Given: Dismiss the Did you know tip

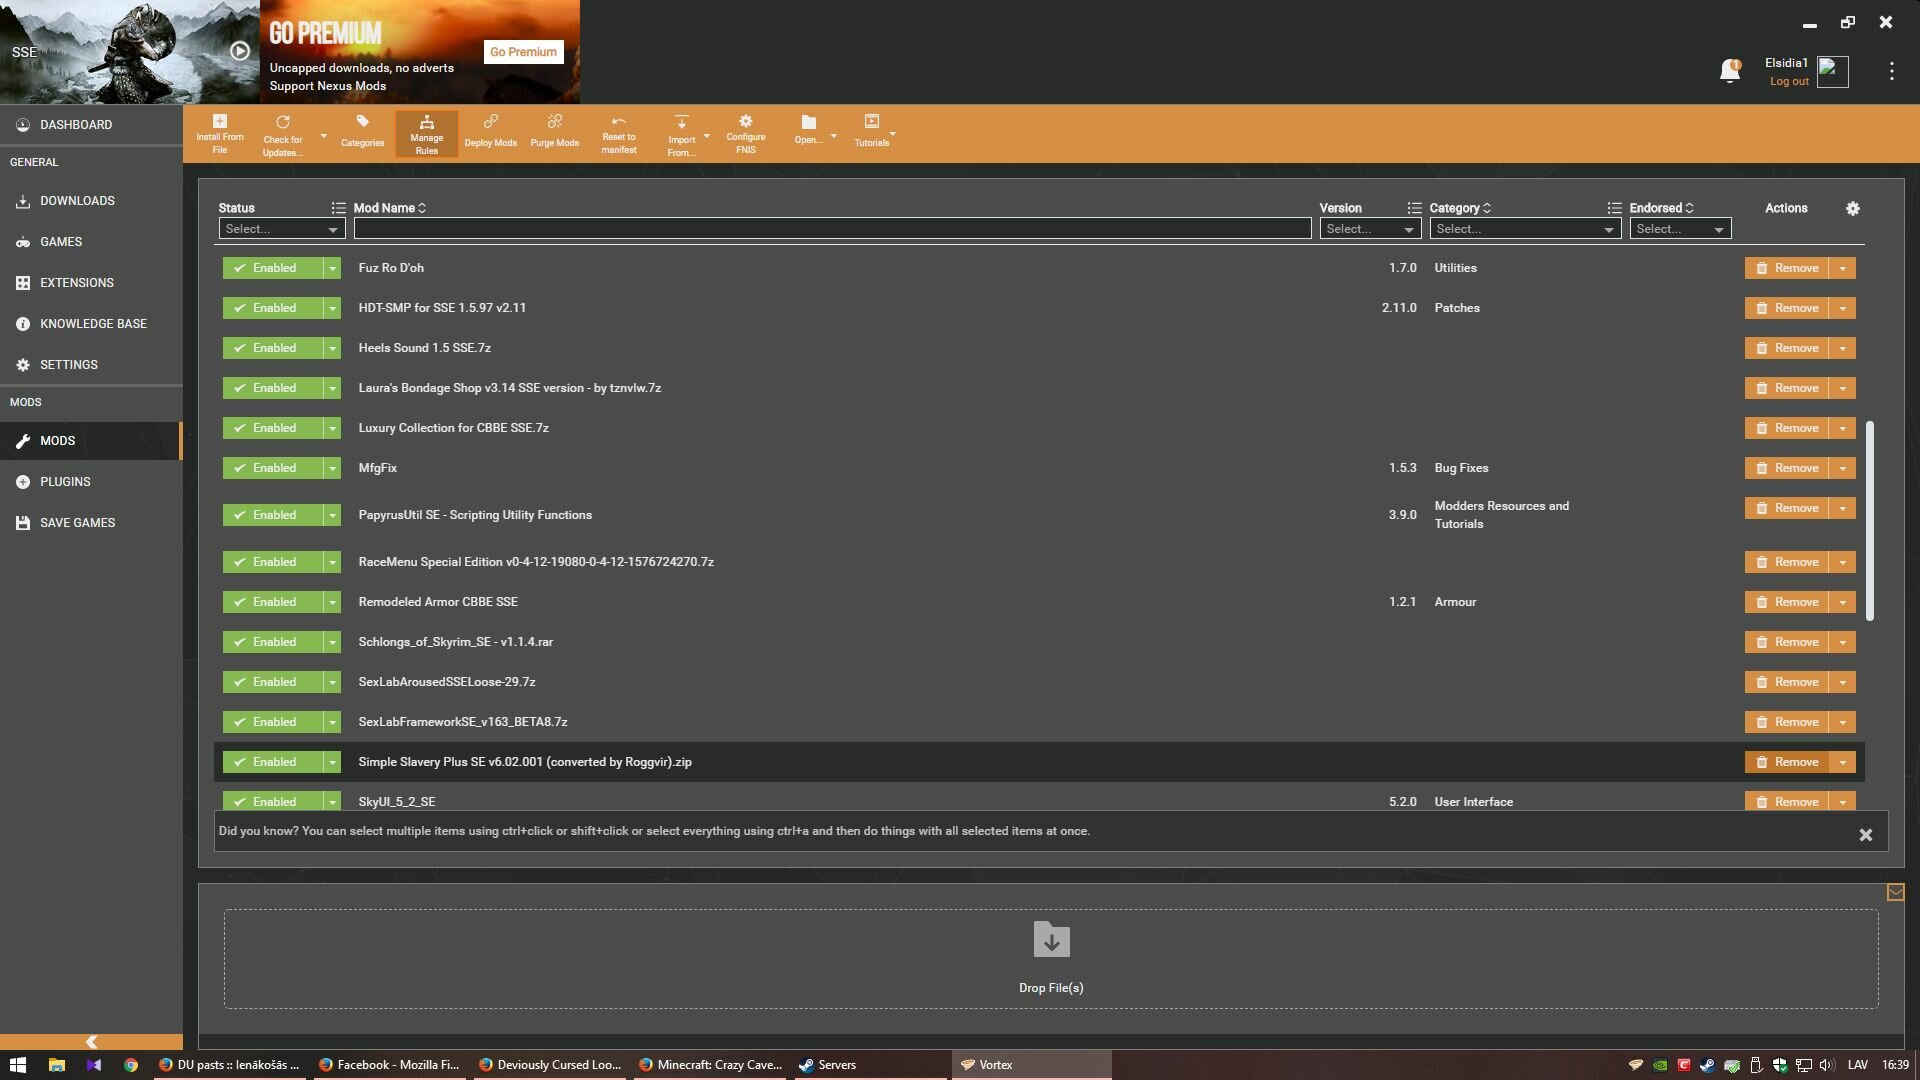Looking at the screenshot, I should pyautogui.click(x=1865, y=835).
